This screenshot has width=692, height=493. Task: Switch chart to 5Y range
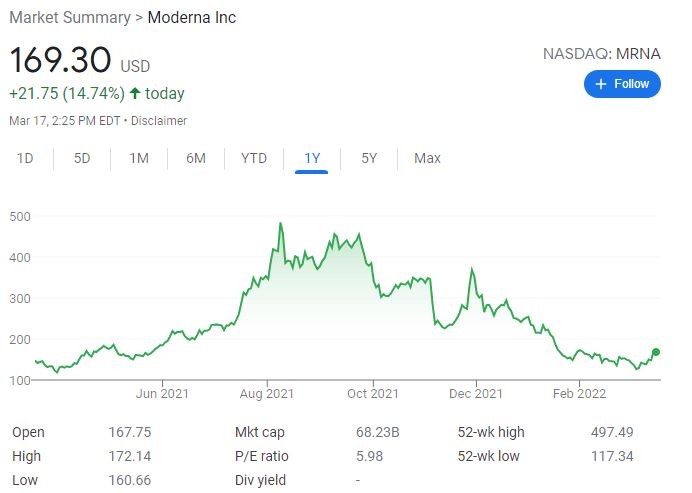[x=369, y=158]
